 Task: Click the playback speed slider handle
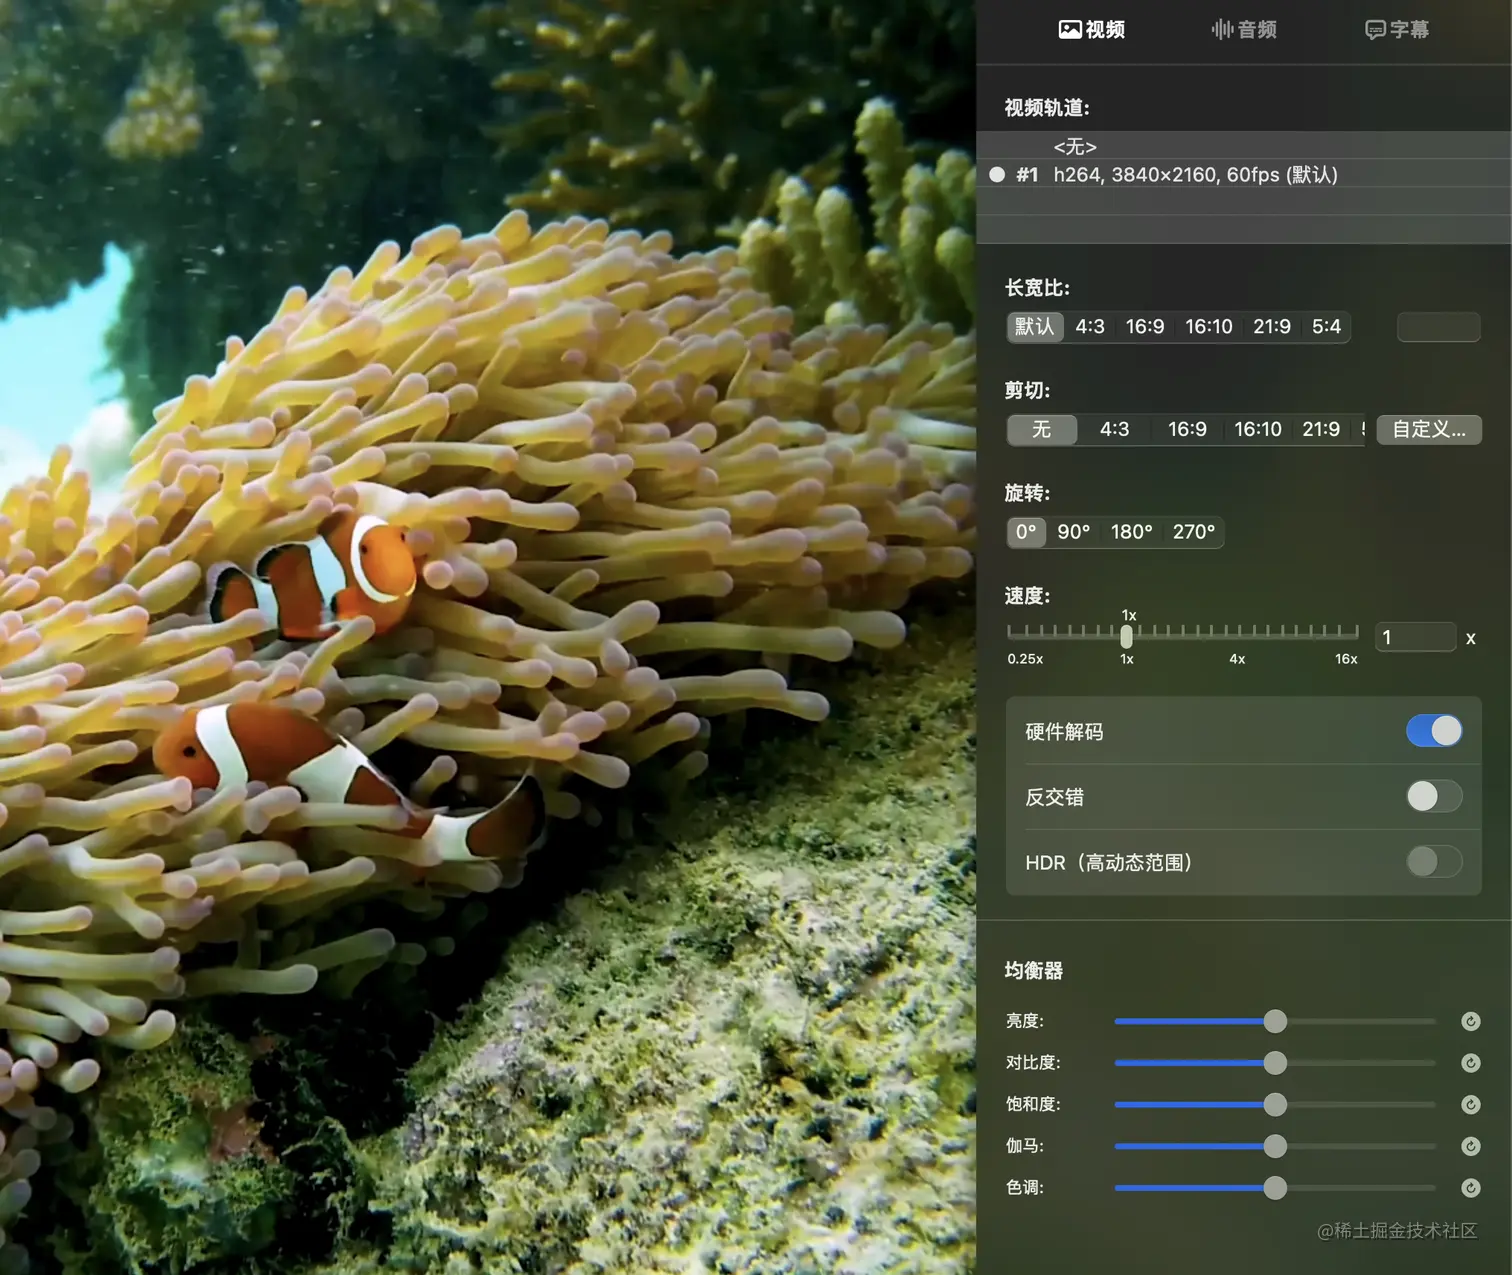[1127, 635]
